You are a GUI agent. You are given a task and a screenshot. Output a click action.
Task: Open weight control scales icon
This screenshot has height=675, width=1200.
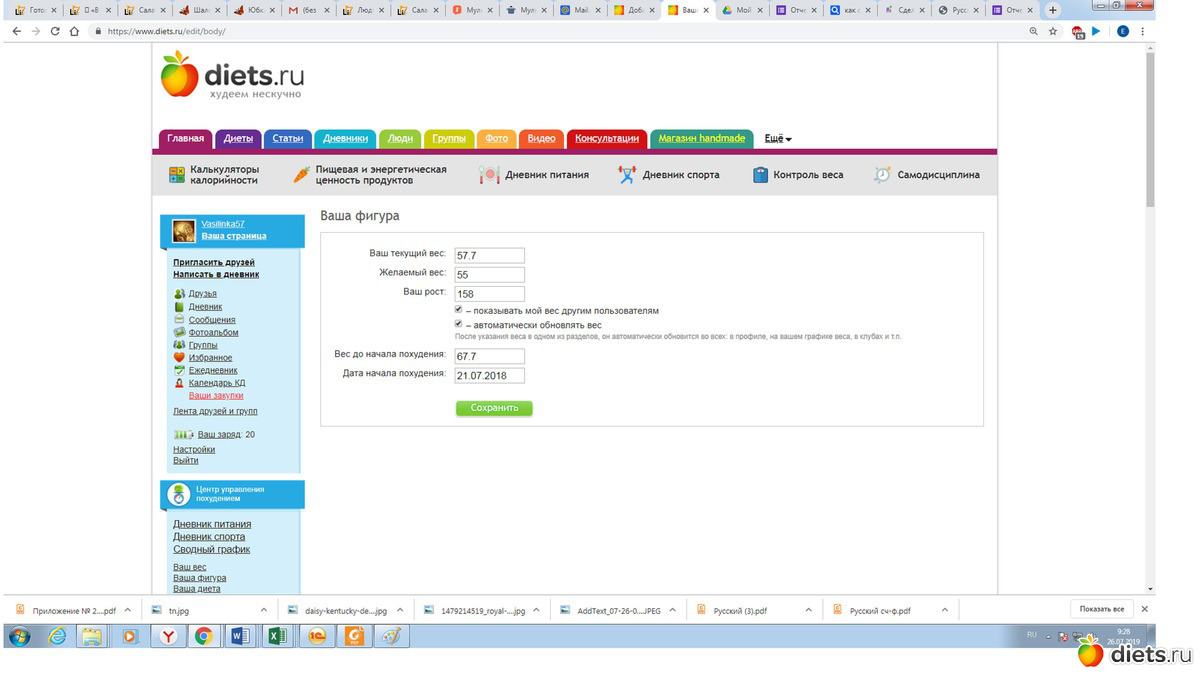pyautogui.click(x=760, y=175)
